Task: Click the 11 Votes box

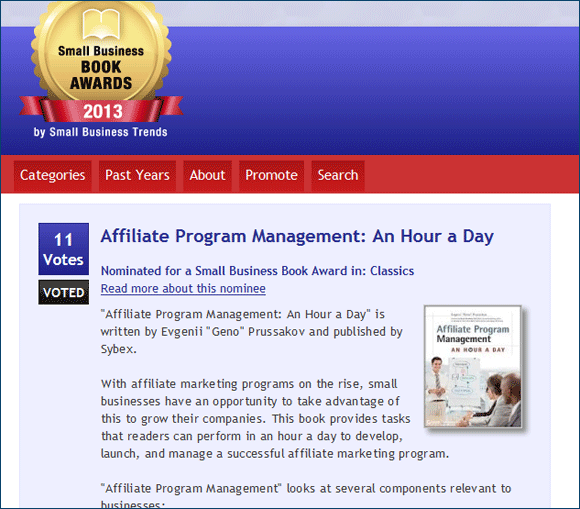Action: coord(64,249)
